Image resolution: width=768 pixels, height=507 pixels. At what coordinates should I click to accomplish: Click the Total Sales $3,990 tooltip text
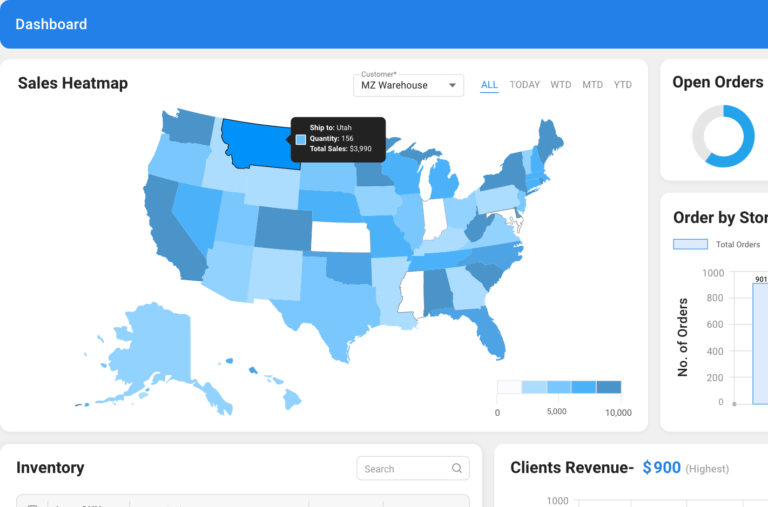click(340, 148)
